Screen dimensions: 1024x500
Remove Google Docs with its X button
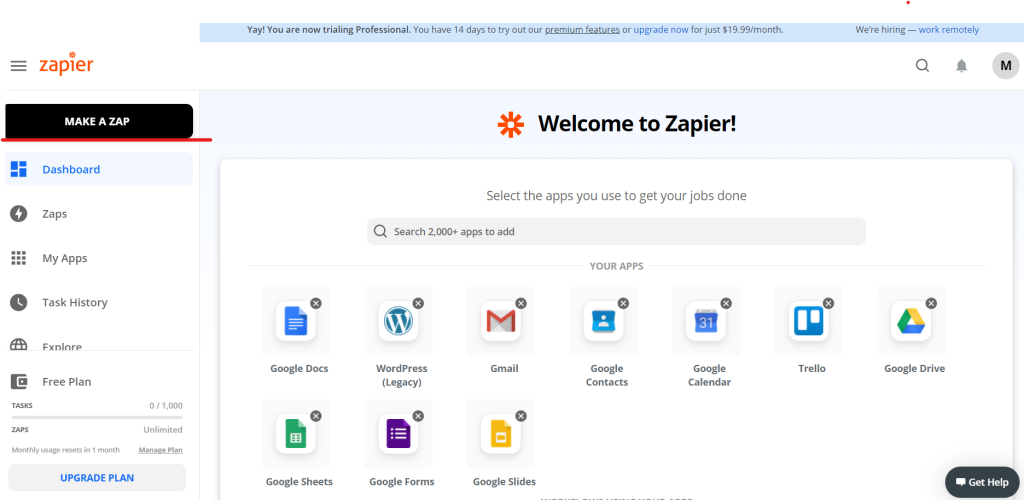pos(316,303)
